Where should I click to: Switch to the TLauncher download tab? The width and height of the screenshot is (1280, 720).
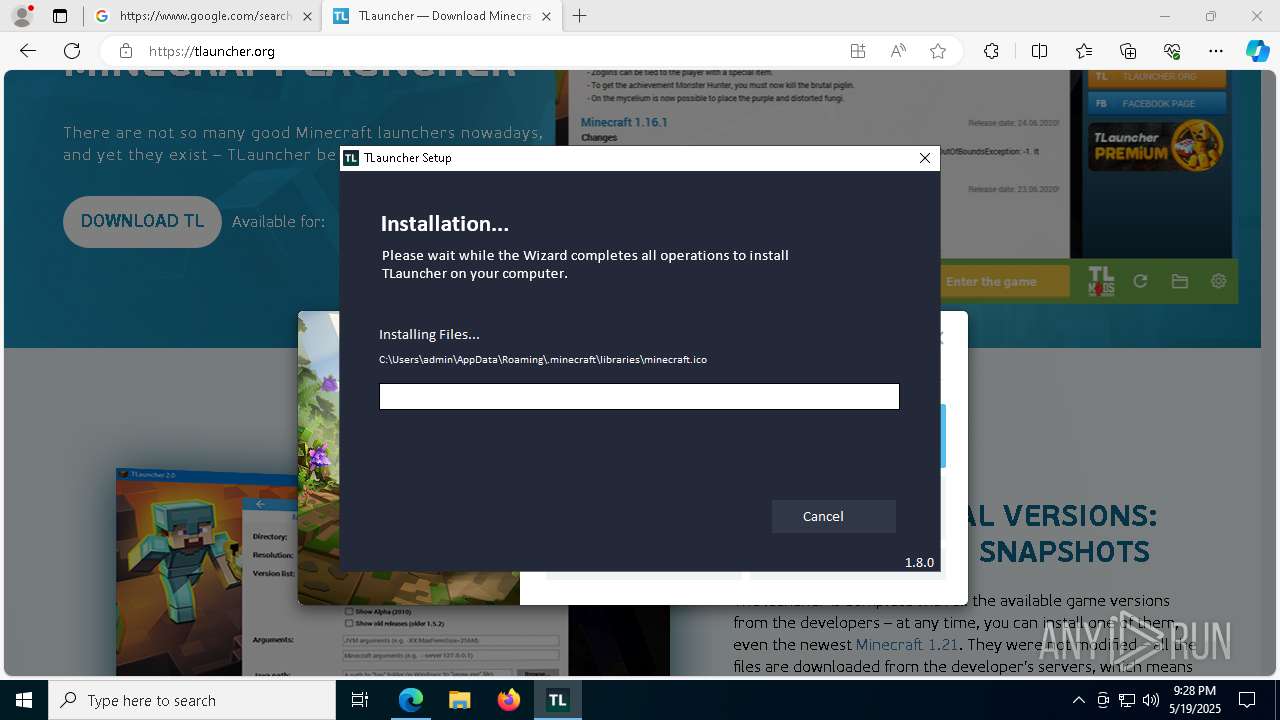tap(442, 16)
